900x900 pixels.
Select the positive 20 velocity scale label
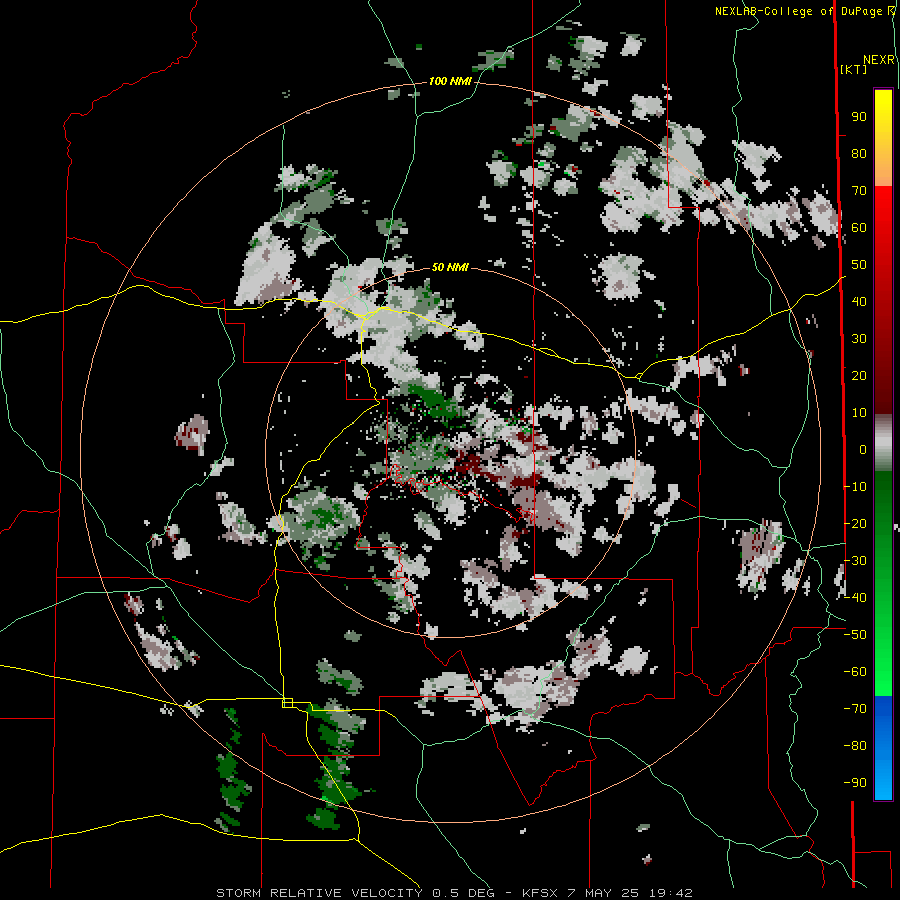859,376
